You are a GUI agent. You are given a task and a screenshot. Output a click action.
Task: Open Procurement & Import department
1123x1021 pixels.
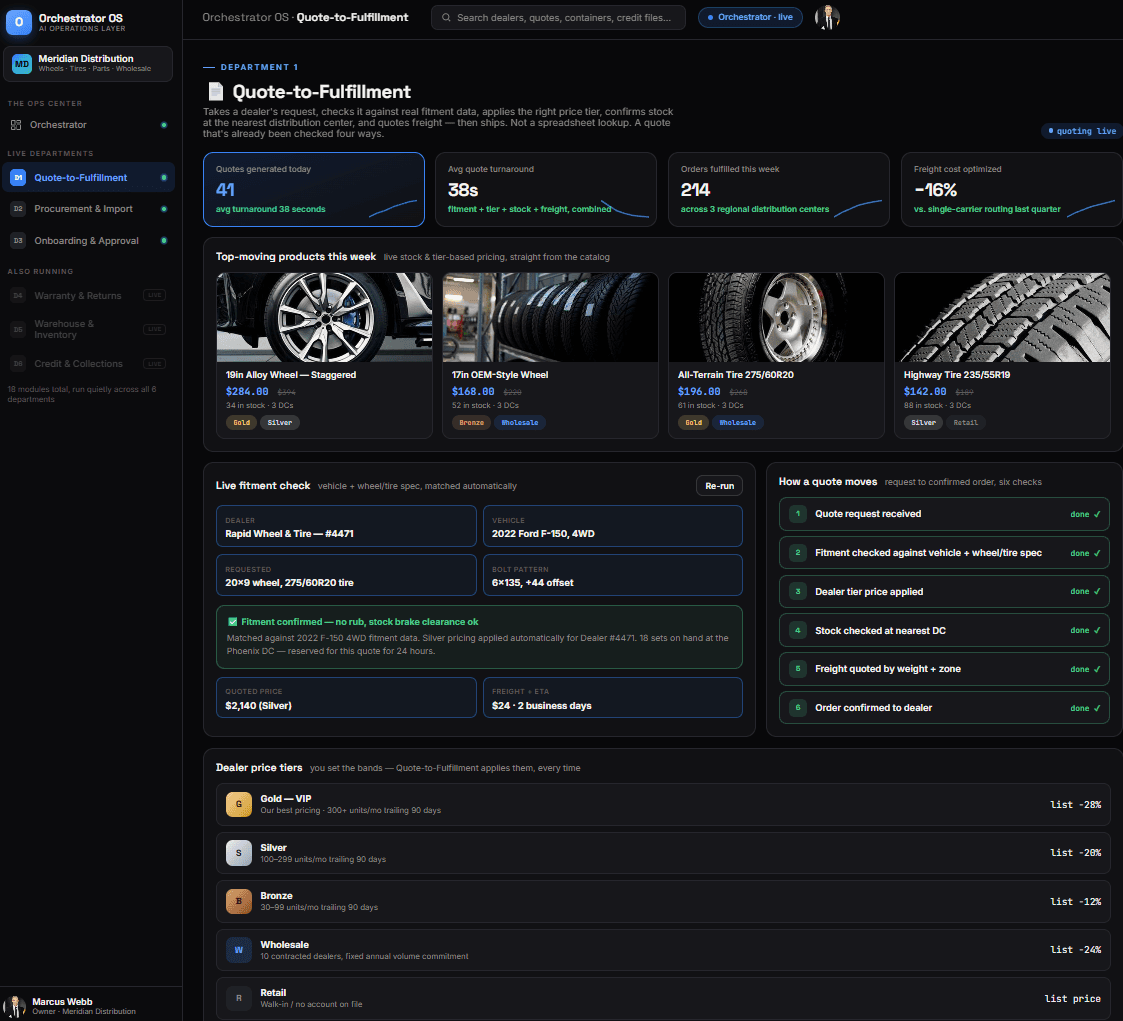click(x=88, y=209)
